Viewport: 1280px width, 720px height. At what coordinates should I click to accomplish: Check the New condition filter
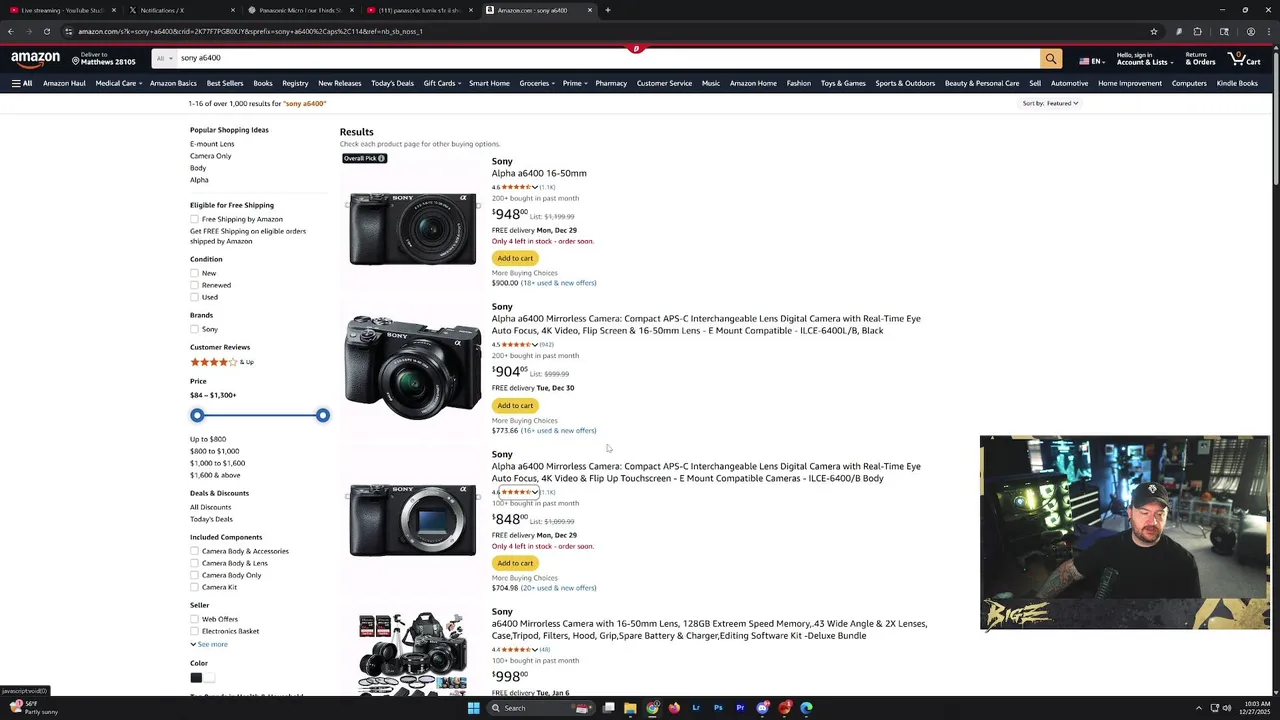coord(194,273)
